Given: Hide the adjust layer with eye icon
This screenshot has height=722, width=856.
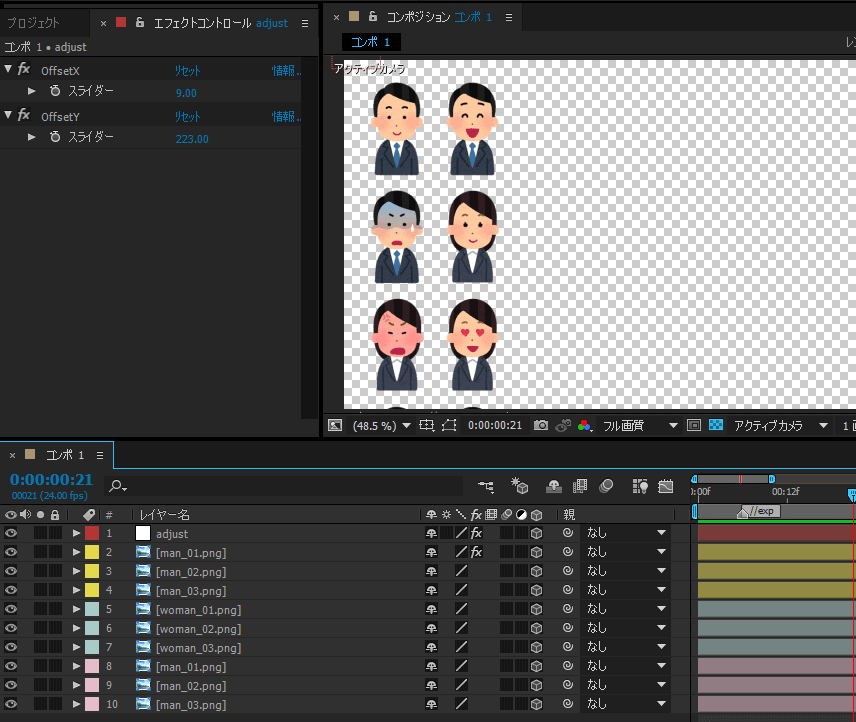Looking at the screenshot, I should pos(11,533).
